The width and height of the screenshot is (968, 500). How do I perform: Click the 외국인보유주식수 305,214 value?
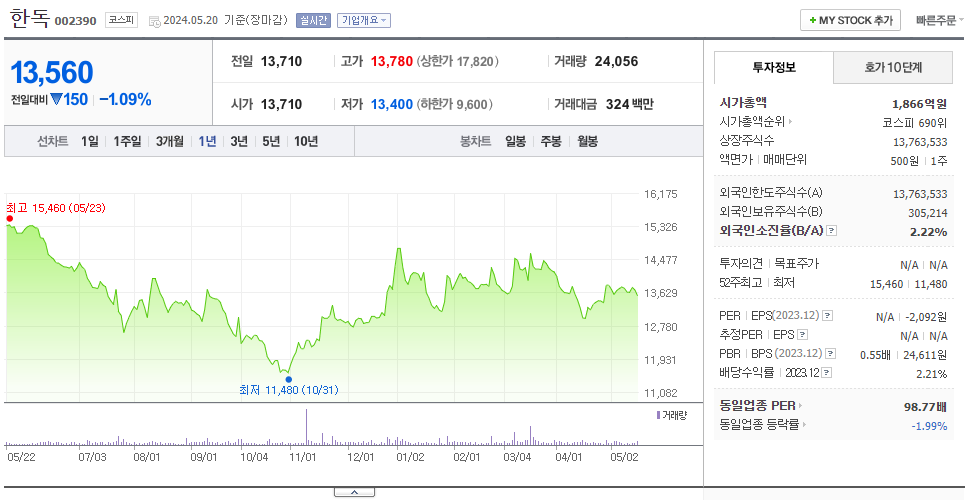click(927, 213)
